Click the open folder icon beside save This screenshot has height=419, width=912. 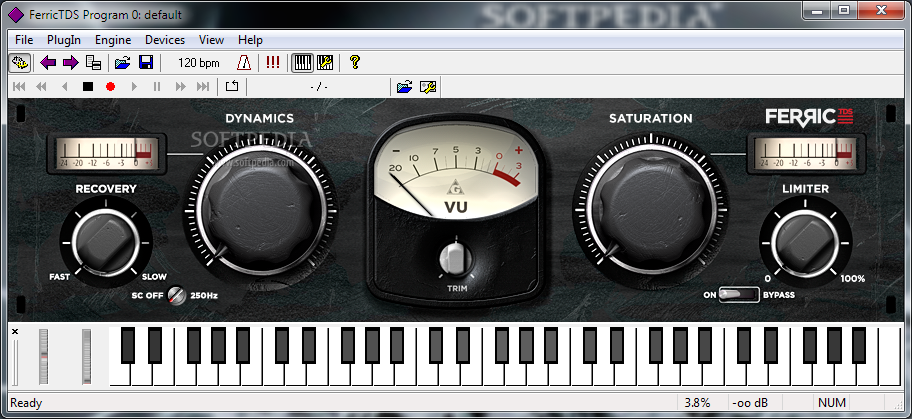[122, 62]
